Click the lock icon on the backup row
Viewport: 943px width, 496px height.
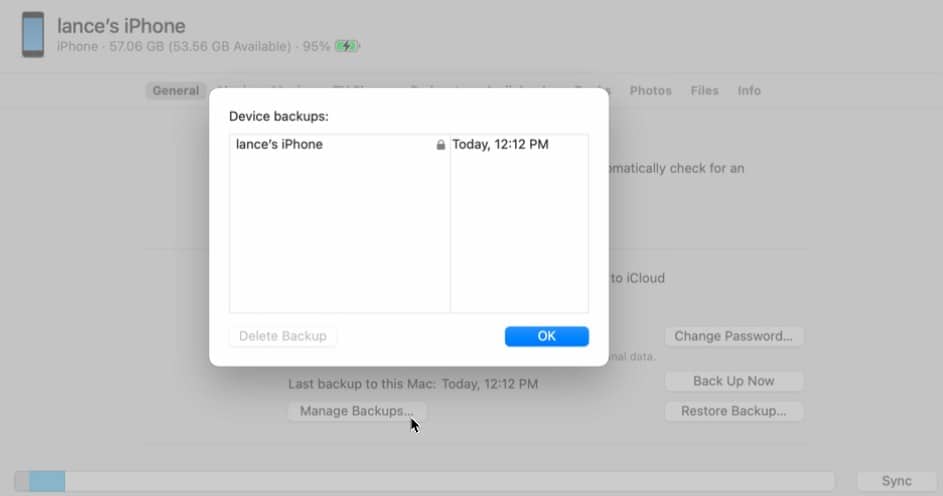[440, 145]
